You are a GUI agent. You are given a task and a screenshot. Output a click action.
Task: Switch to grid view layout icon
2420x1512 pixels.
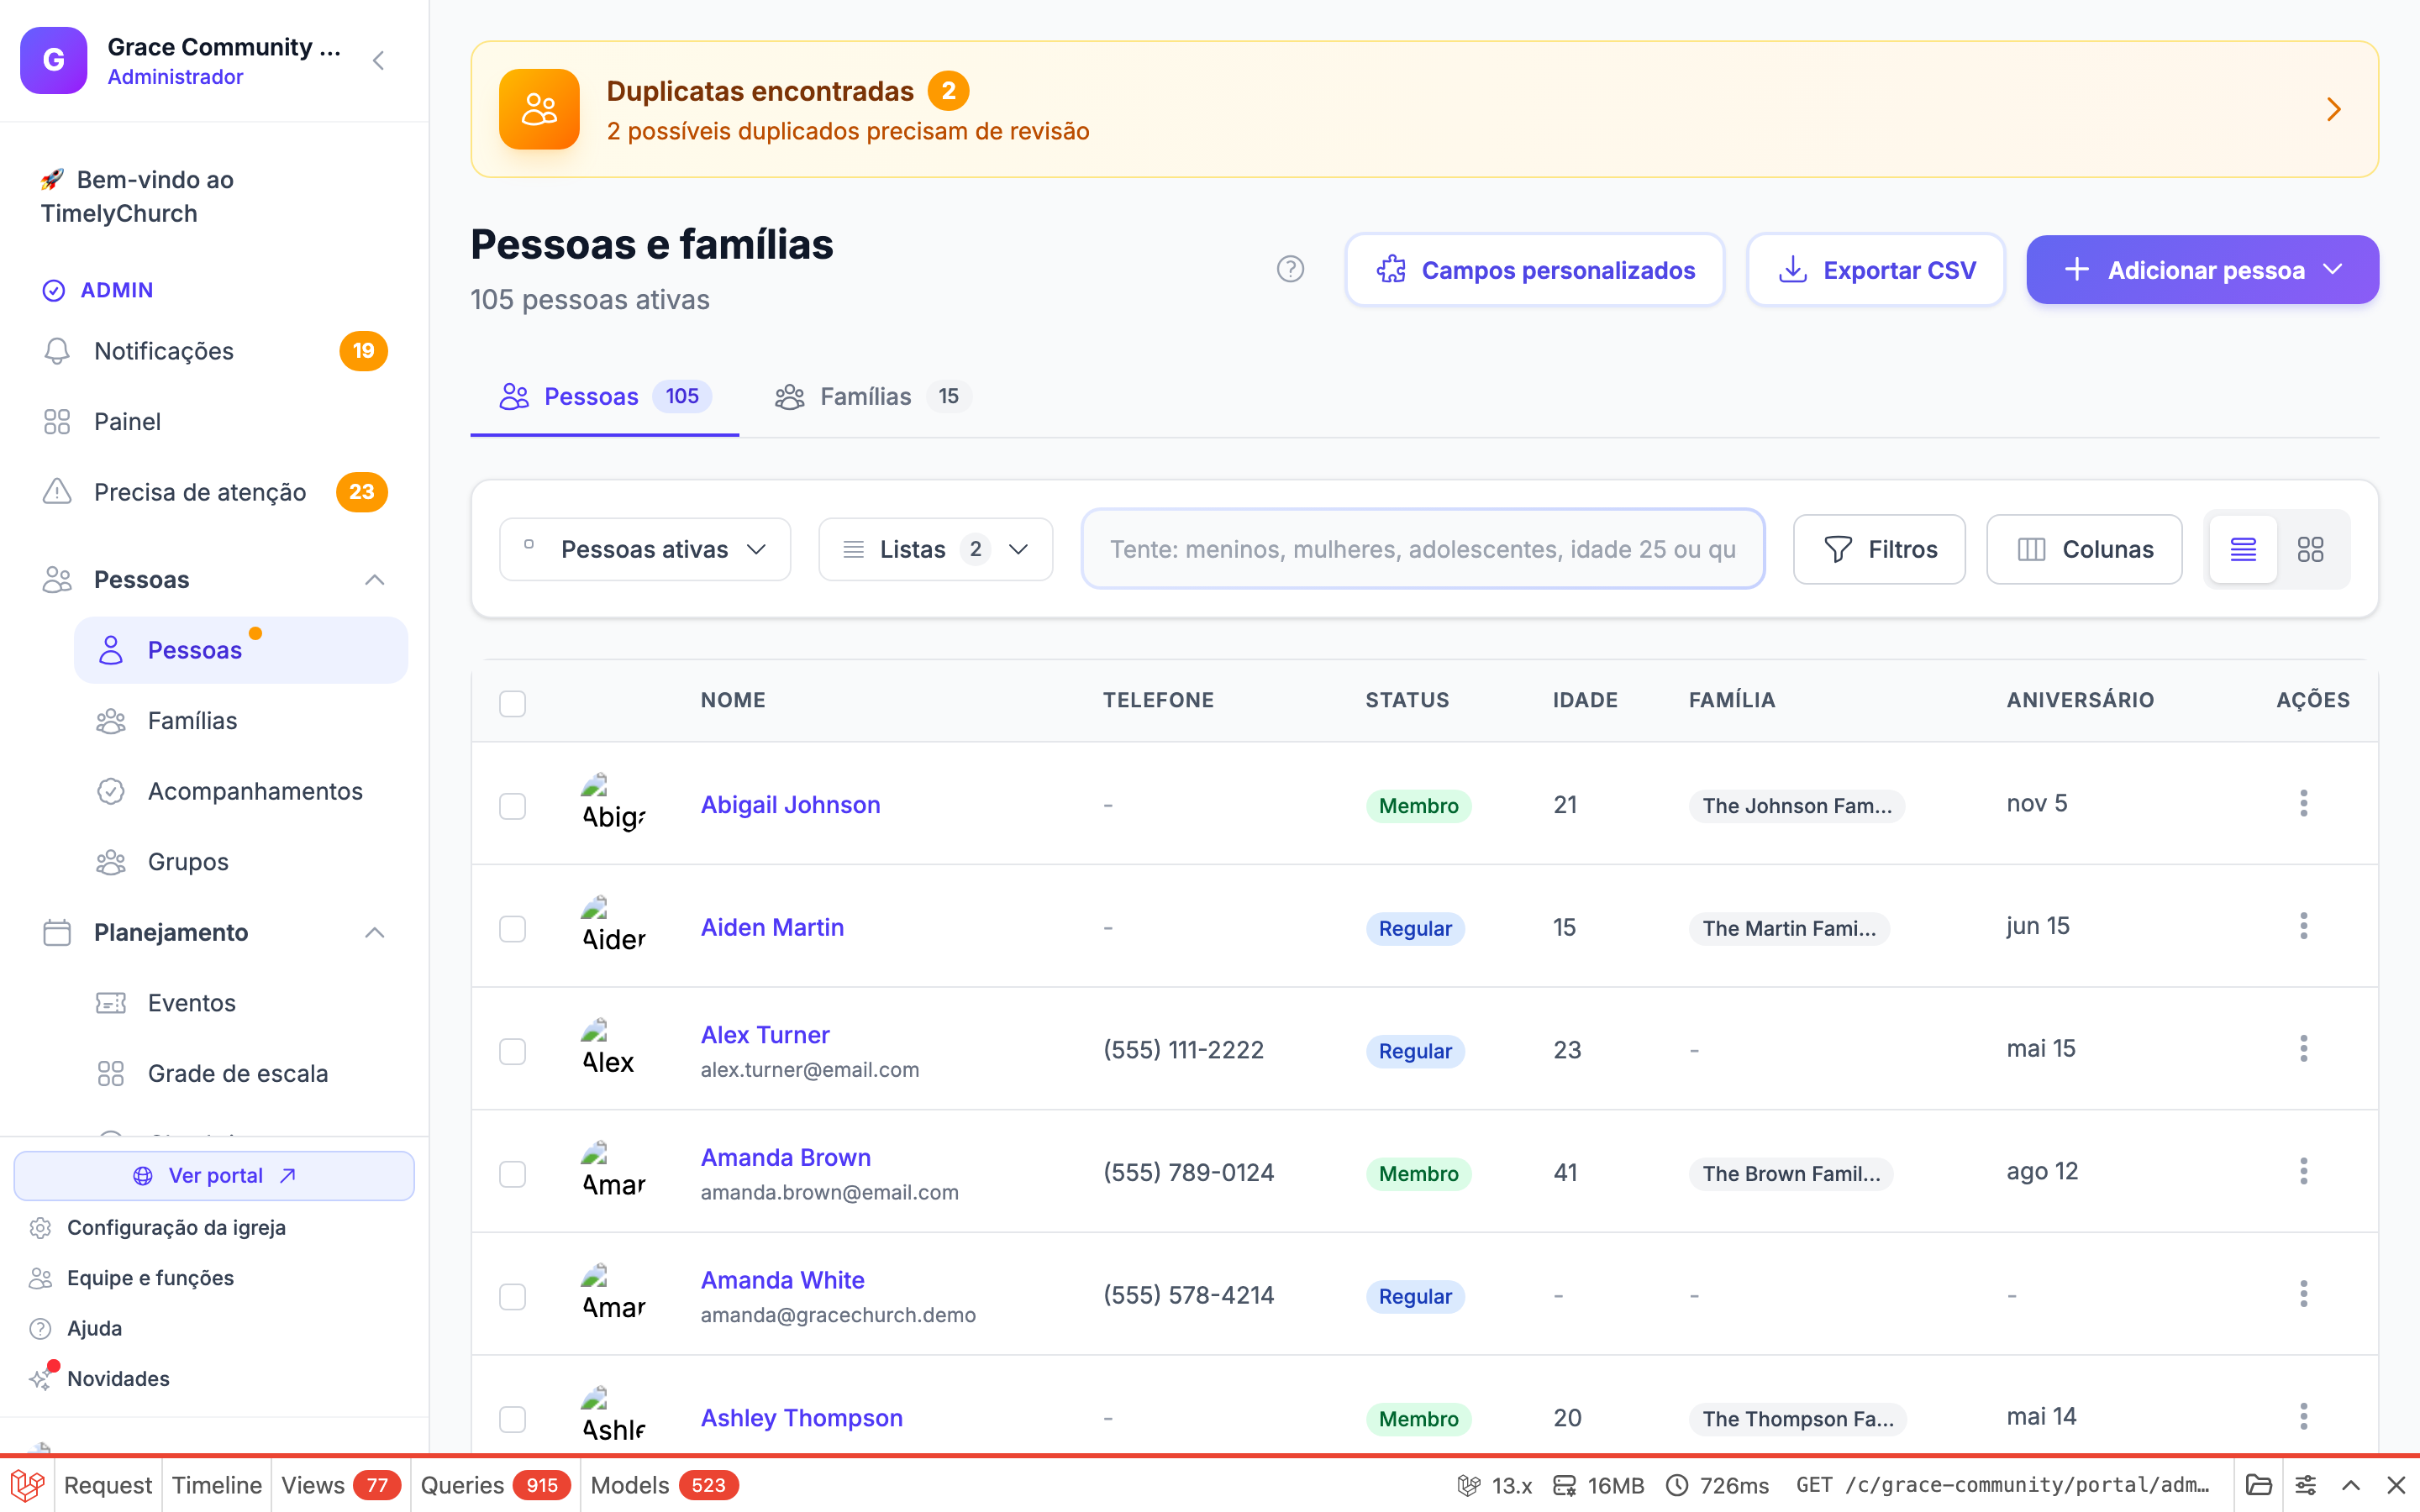click(x=2311, y=549)
